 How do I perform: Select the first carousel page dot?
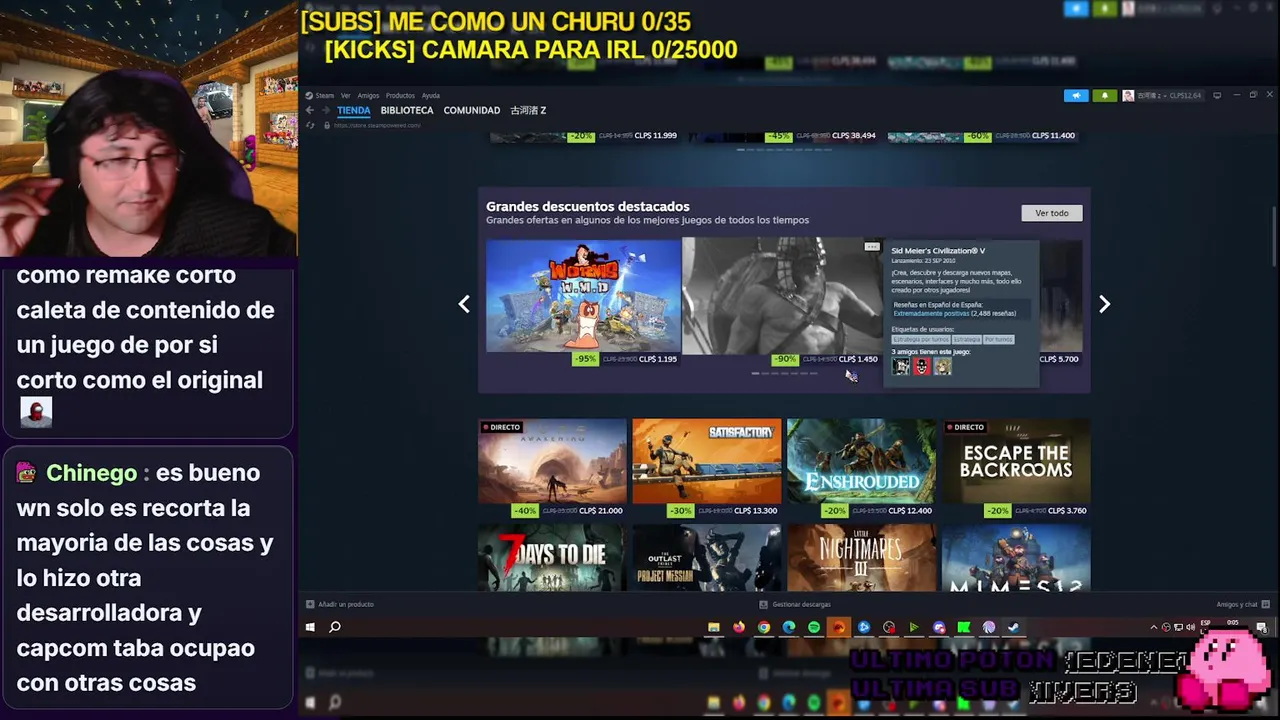(756, 373)
